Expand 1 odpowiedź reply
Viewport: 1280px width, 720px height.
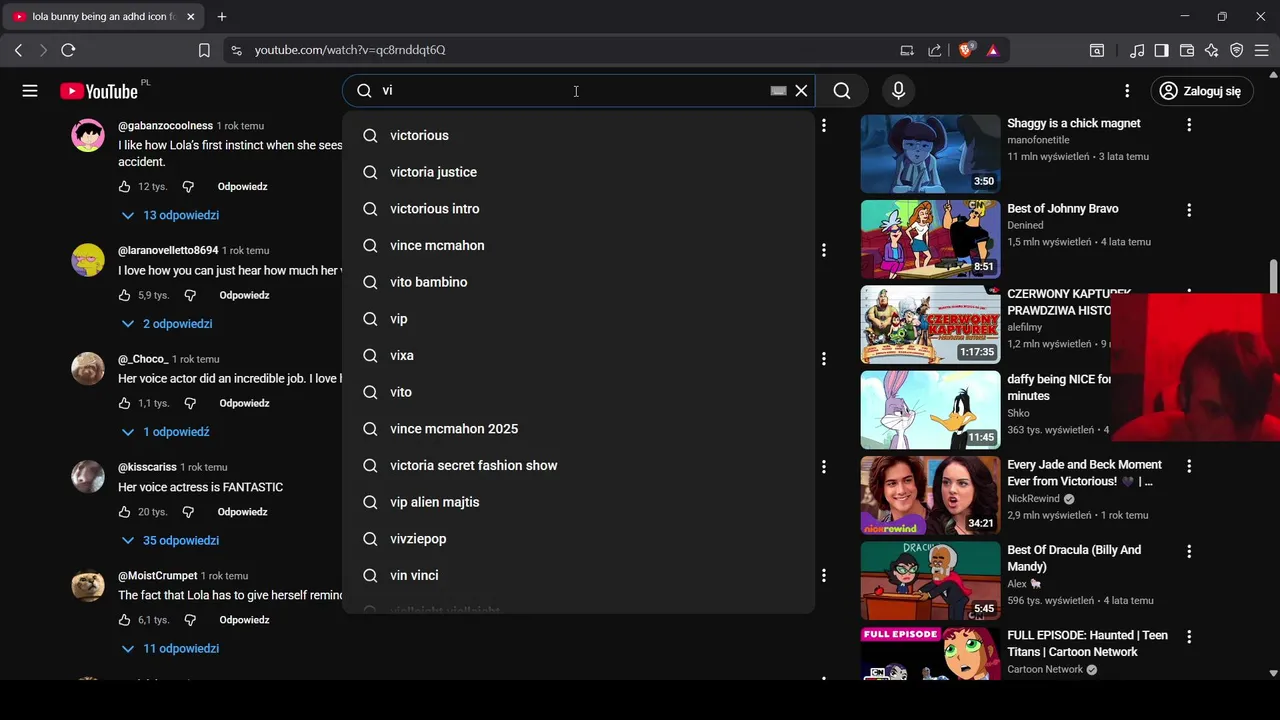pyautogui.click(x=165, y=432)
